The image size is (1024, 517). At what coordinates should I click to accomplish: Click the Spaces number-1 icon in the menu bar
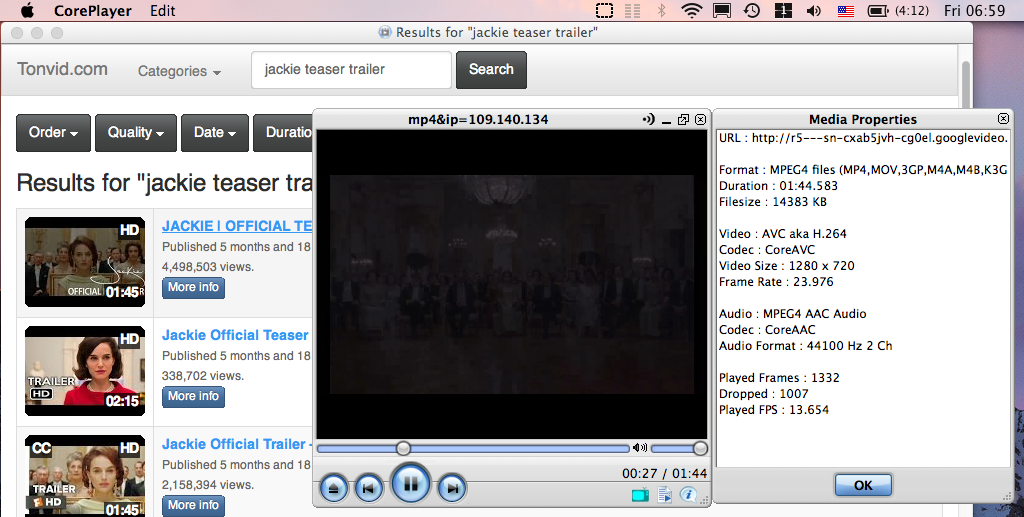coord(783,10)
